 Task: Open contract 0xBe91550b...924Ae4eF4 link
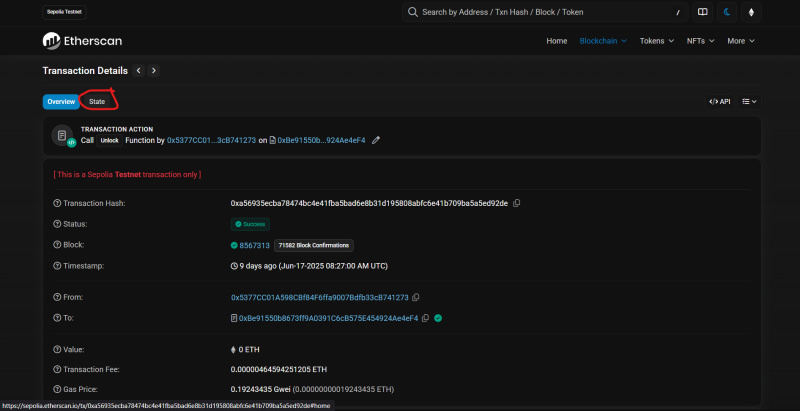(x=321, y=140)
